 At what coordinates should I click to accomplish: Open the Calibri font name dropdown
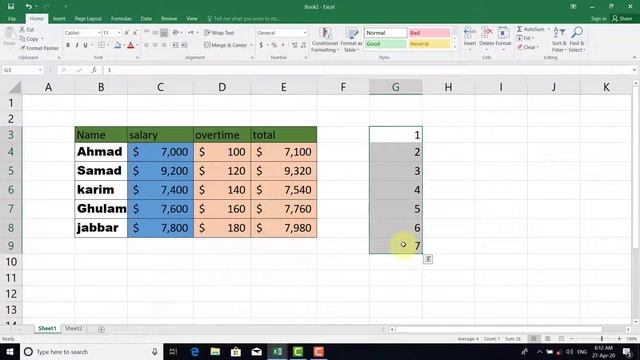click(99, 33)
